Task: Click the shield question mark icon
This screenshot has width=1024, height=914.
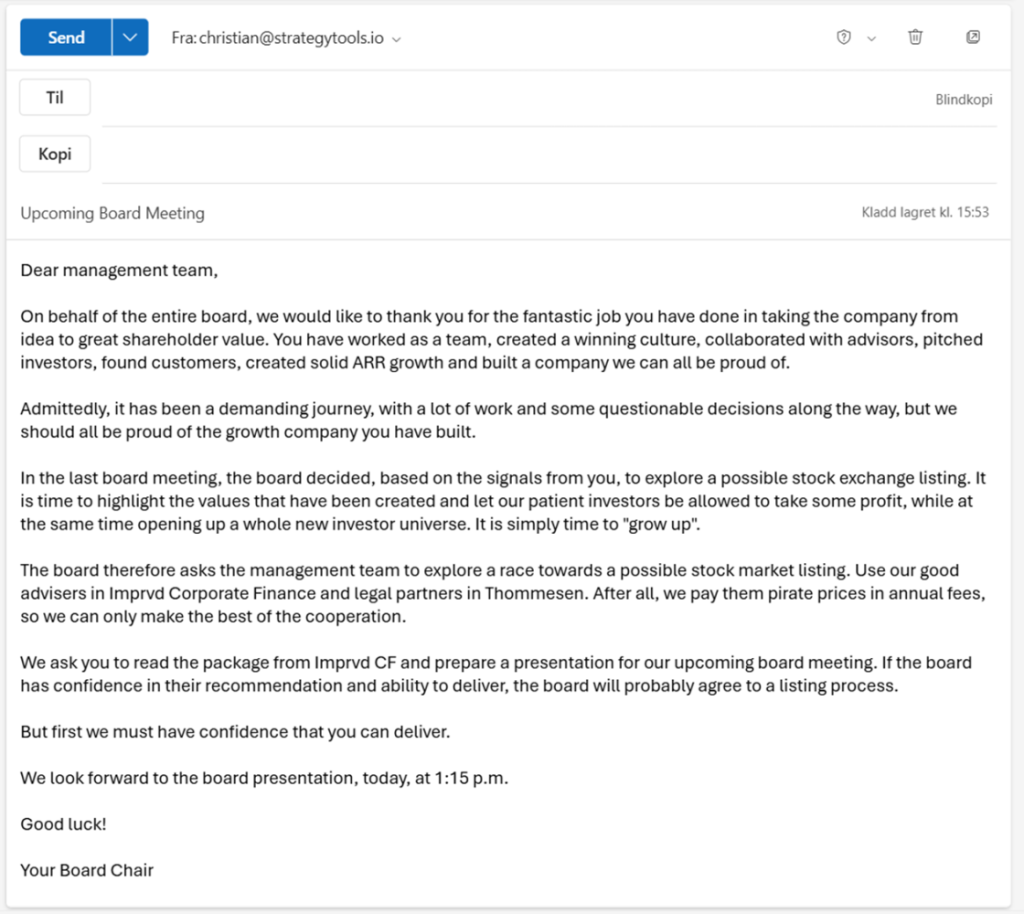Action: 844,38
